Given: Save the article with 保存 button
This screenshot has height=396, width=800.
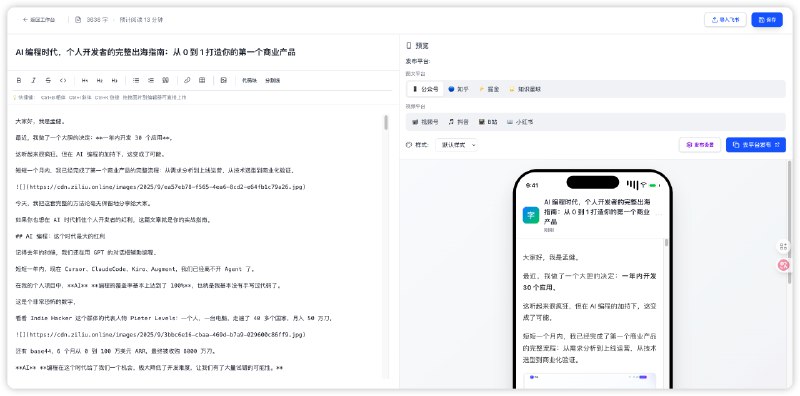Looking at the screenshot, I should click(x=767, y=20).
